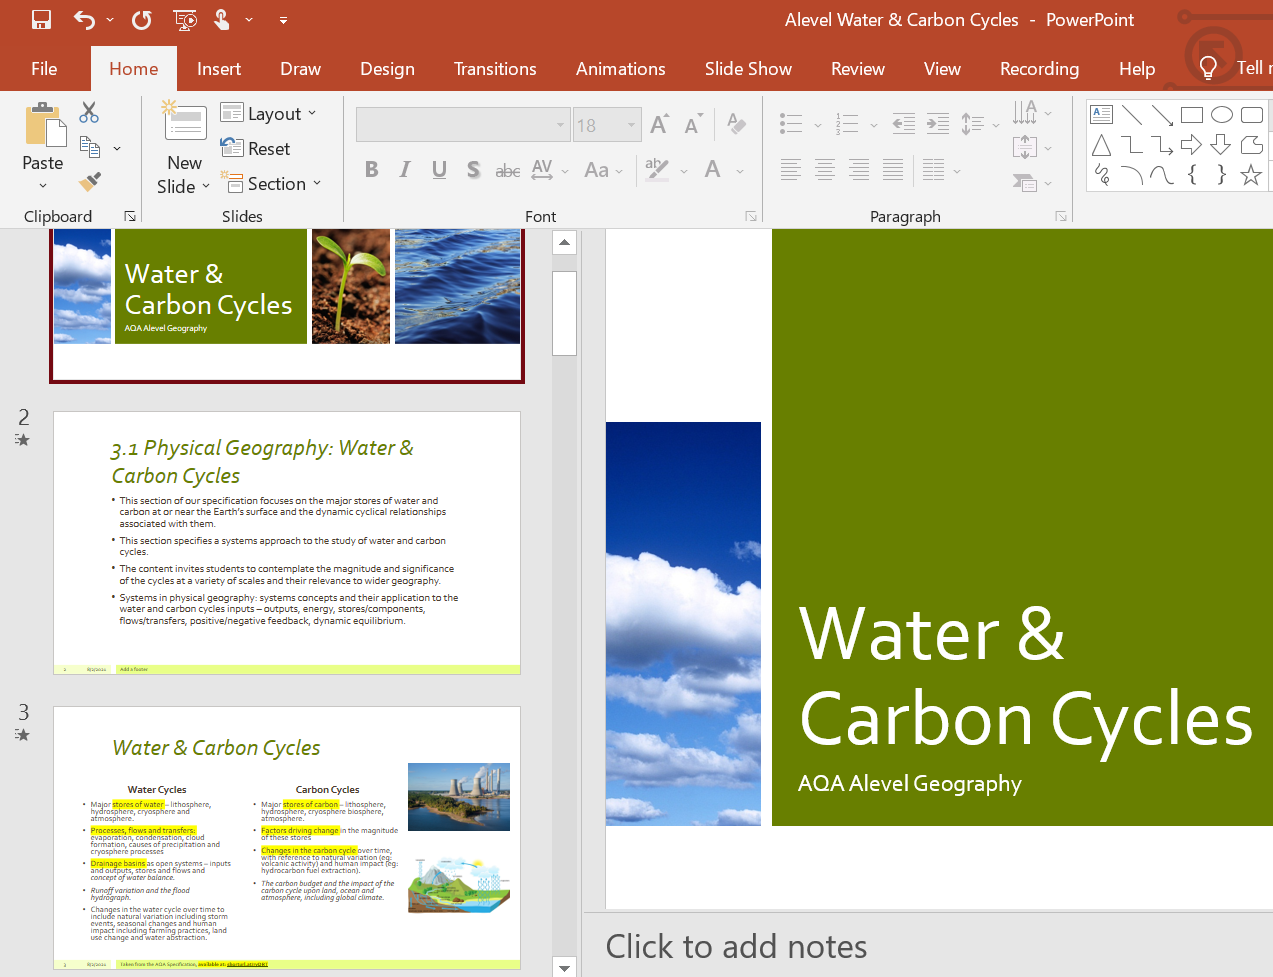The width and height of the screenshot is (1273, 977).
Task: Click the Paste clipboard icon
Action: pyautogui.click(x=45, y=126)
